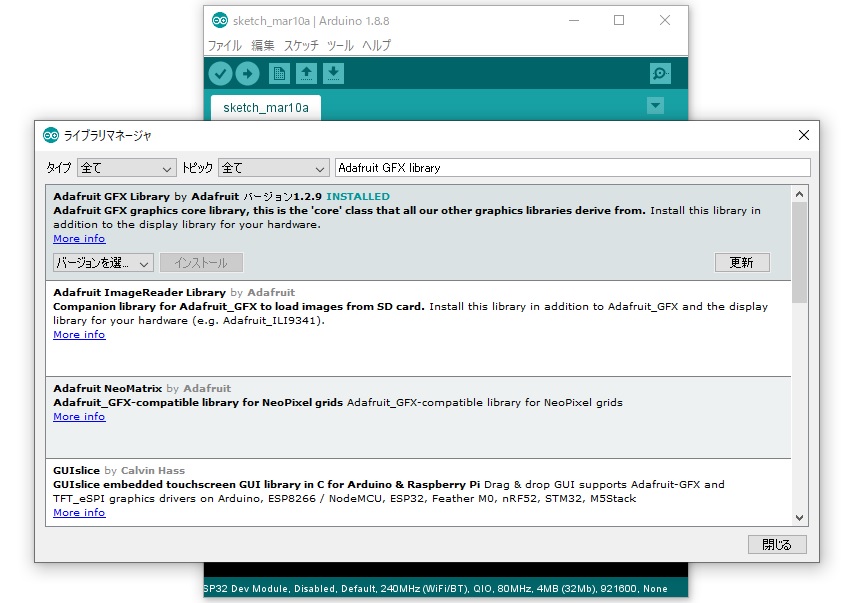Viewport: 855px width, 603px height.
Task: Open the トピック dropdown filter
Action: coord(273,168)
